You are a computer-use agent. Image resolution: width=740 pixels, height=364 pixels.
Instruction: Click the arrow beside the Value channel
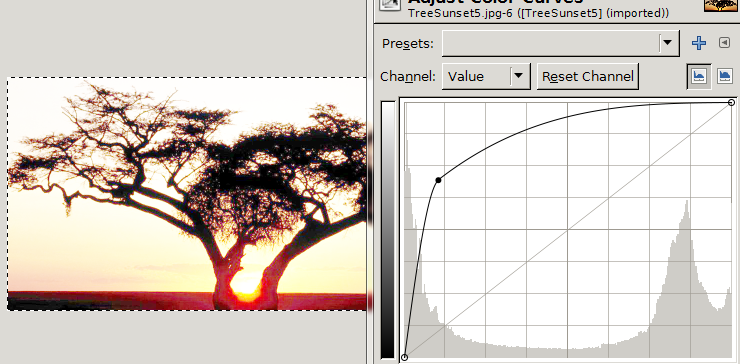pyautogui.click(x=518, y=76)
